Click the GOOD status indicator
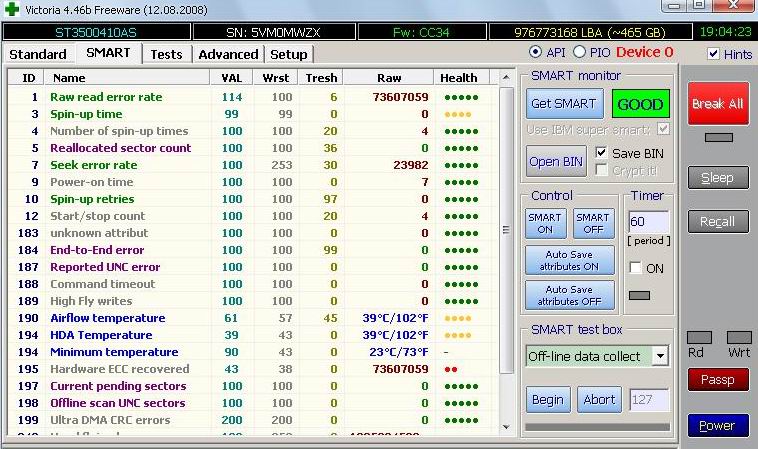Screen dimensions: 758x449 coord(640,104)
